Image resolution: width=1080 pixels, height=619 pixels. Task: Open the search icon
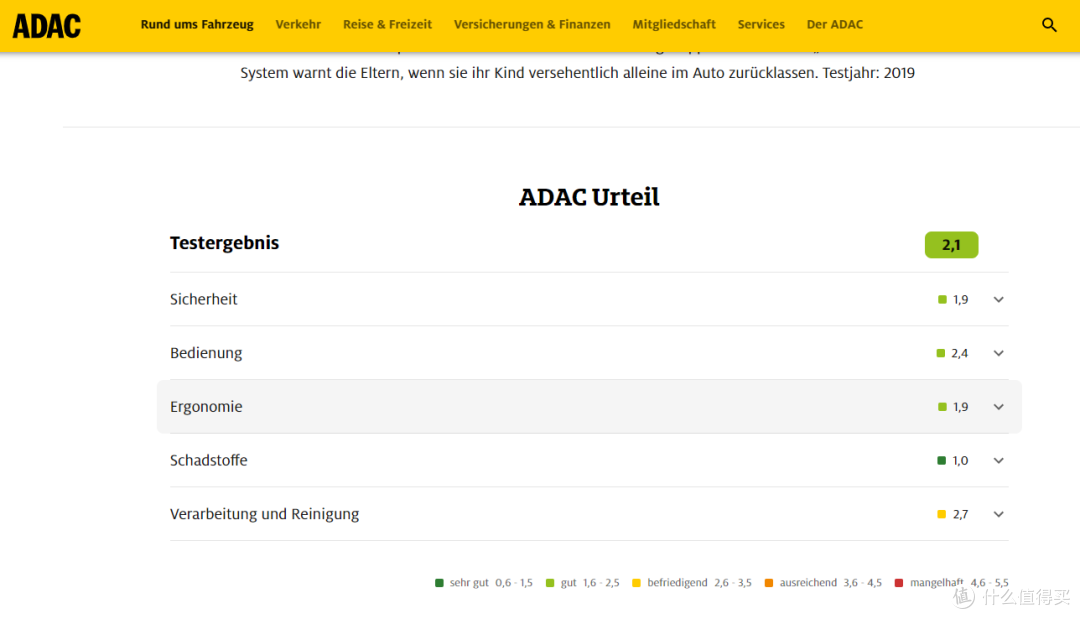tap(1049, 24)
